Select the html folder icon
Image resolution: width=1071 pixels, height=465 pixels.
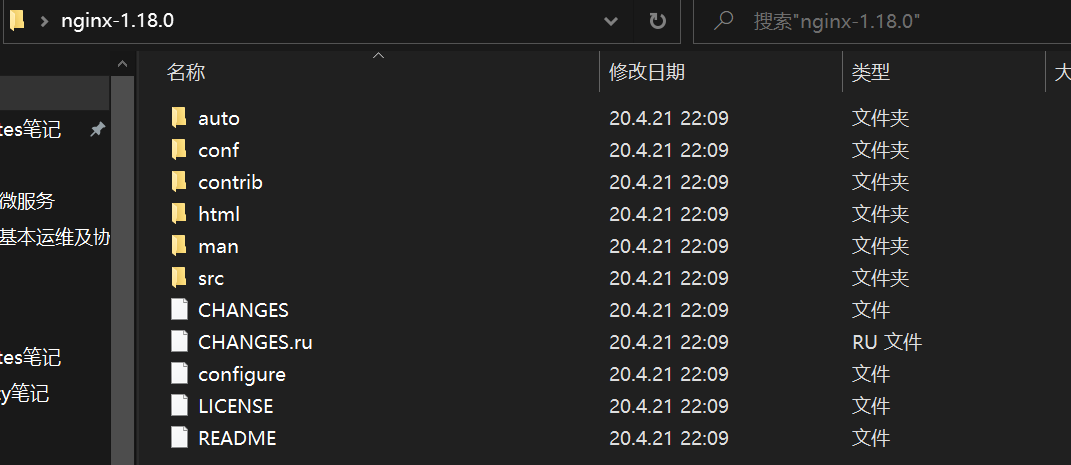click(x=179, y=214)
